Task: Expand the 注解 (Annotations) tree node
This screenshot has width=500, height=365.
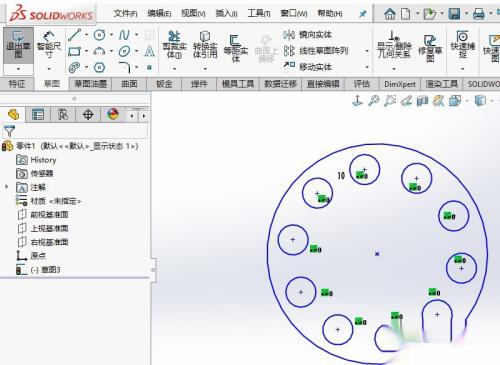Action: [6, 187]
